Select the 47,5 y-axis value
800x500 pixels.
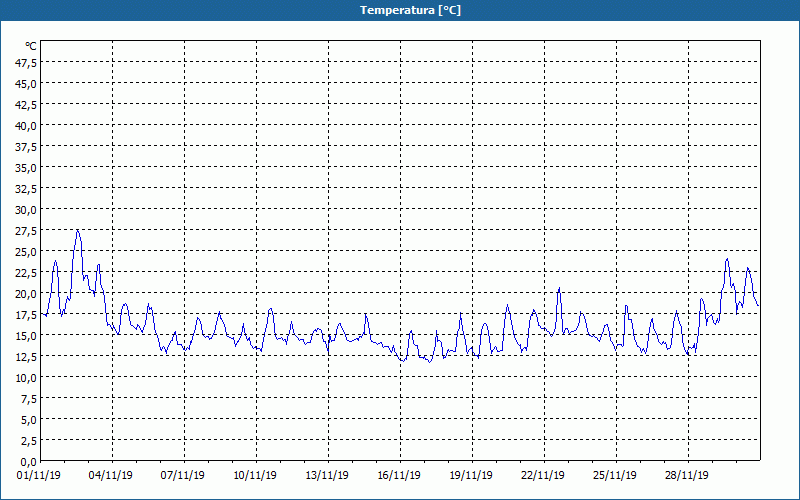pos(27,63)
